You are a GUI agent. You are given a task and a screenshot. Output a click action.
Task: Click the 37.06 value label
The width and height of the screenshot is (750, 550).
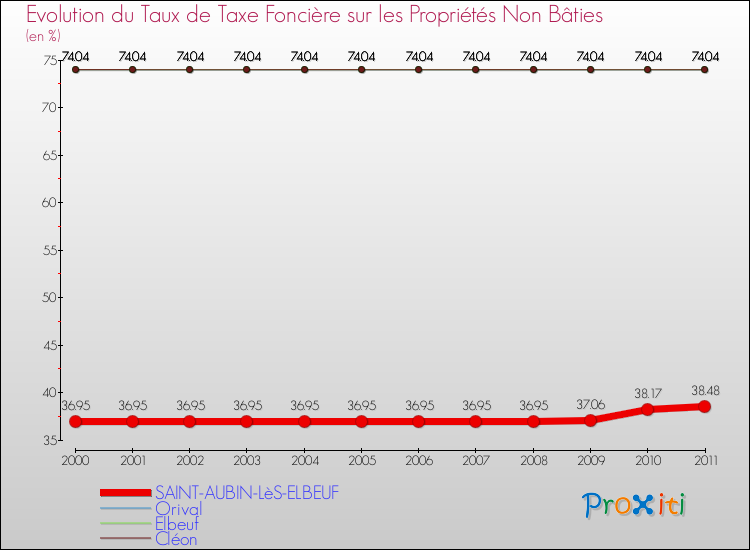point(591,405)
